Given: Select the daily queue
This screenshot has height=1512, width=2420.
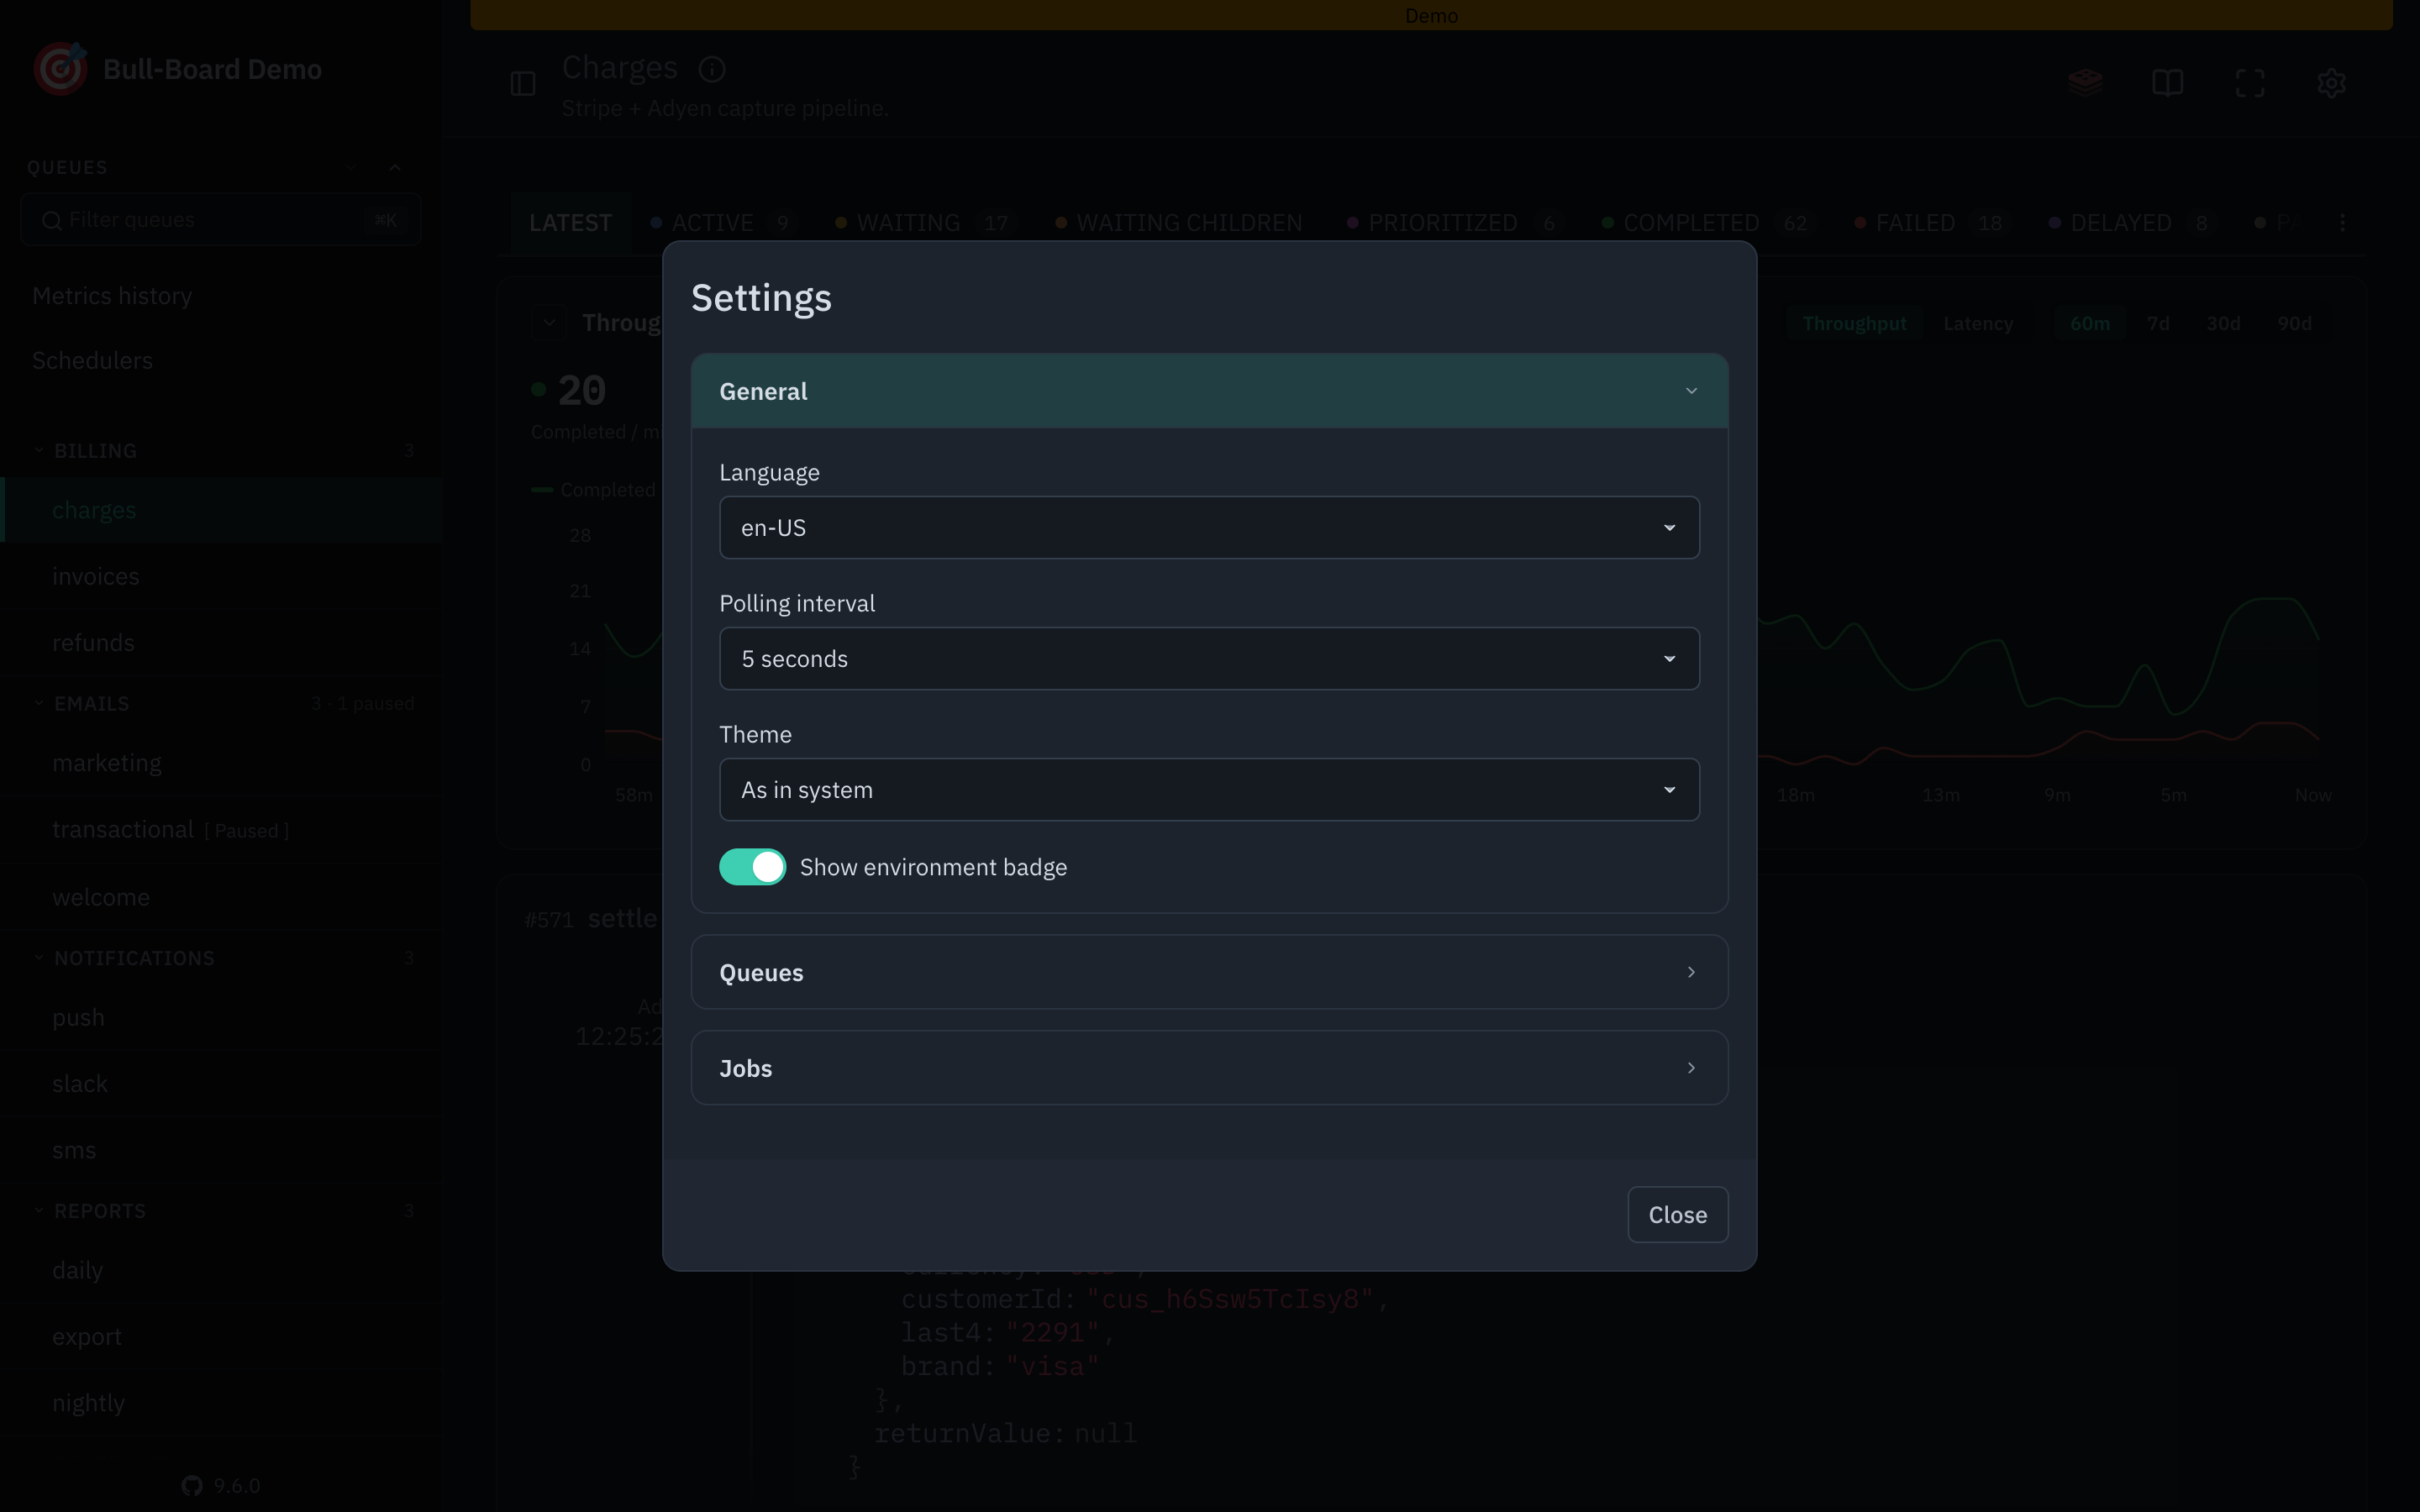Looking at the screenshot, I should click(220, 1270).
